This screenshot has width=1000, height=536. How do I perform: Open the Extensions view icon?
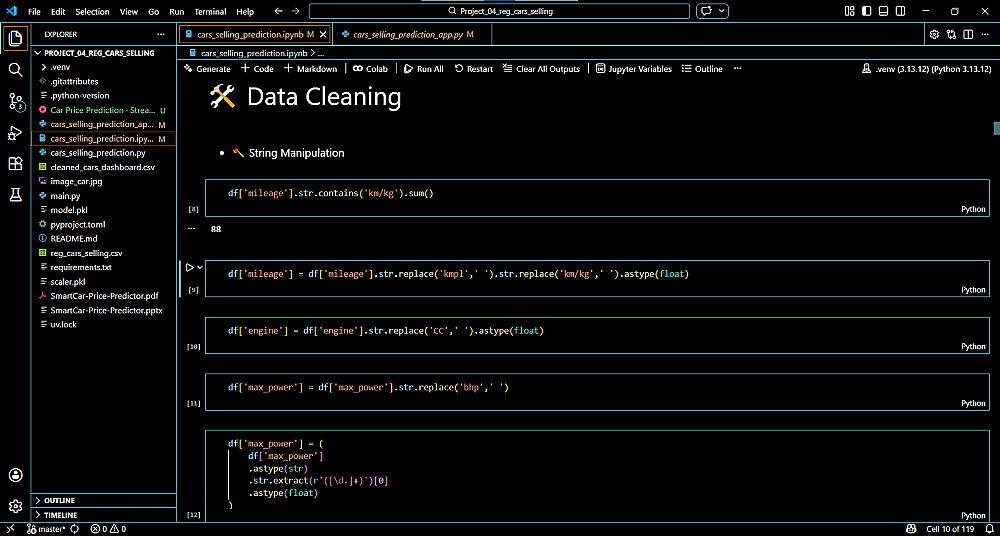tap(15, 164)
